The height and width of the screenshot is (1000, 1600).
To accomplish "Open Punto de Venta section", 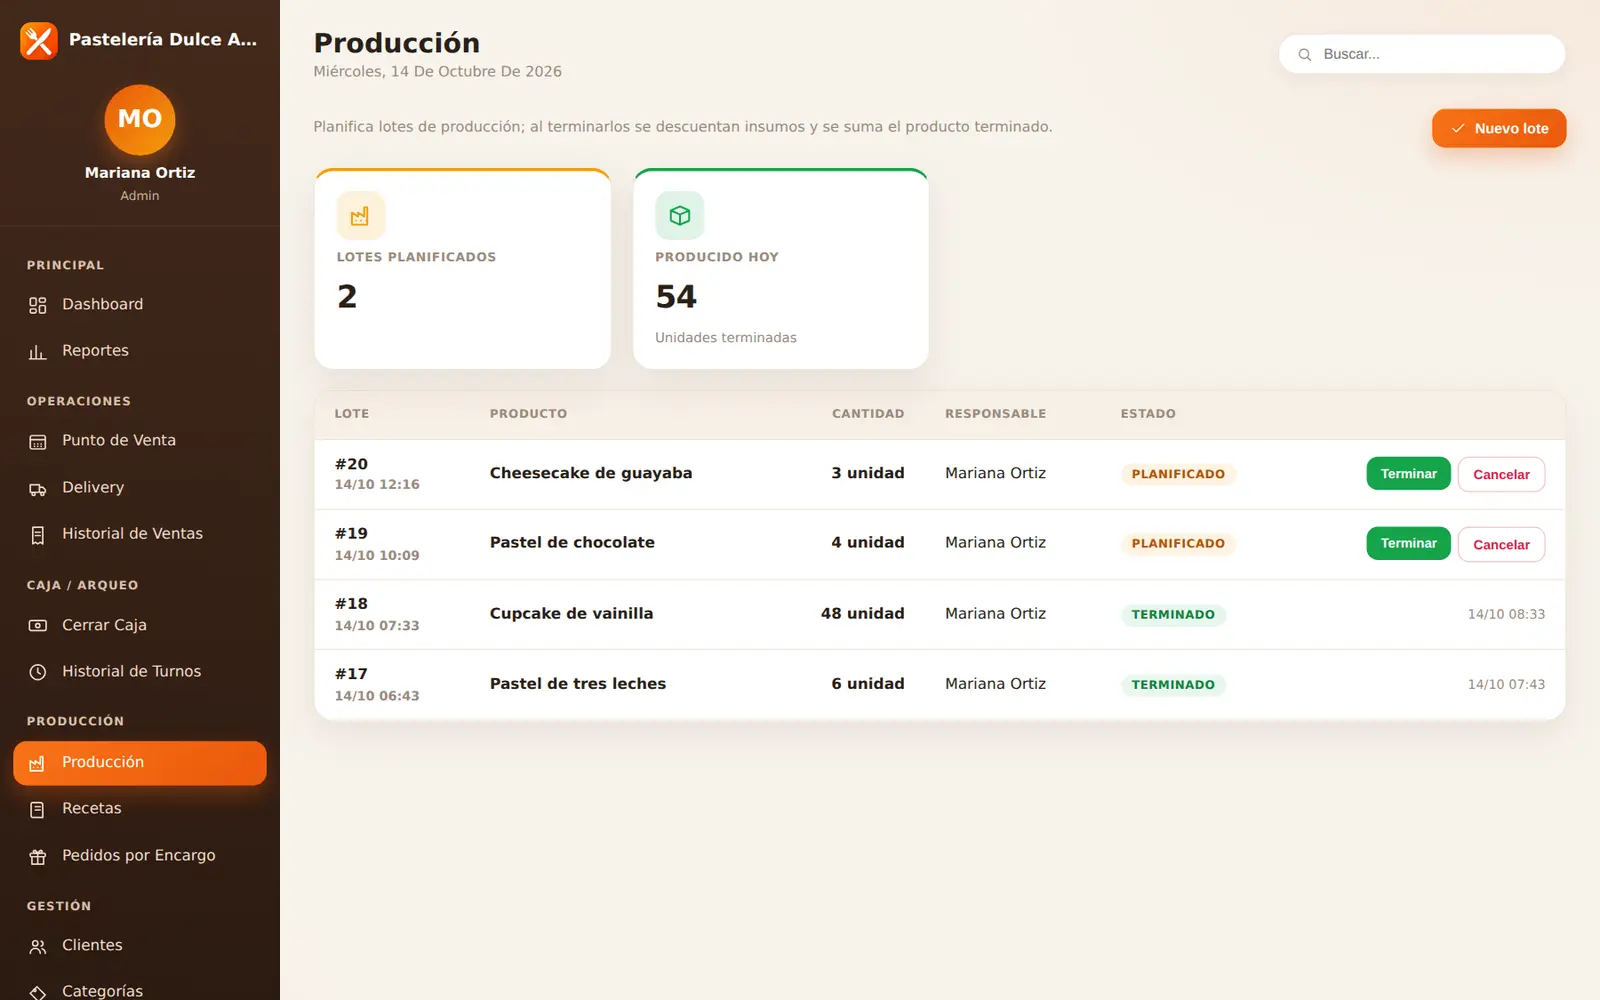I will (140, 440).
